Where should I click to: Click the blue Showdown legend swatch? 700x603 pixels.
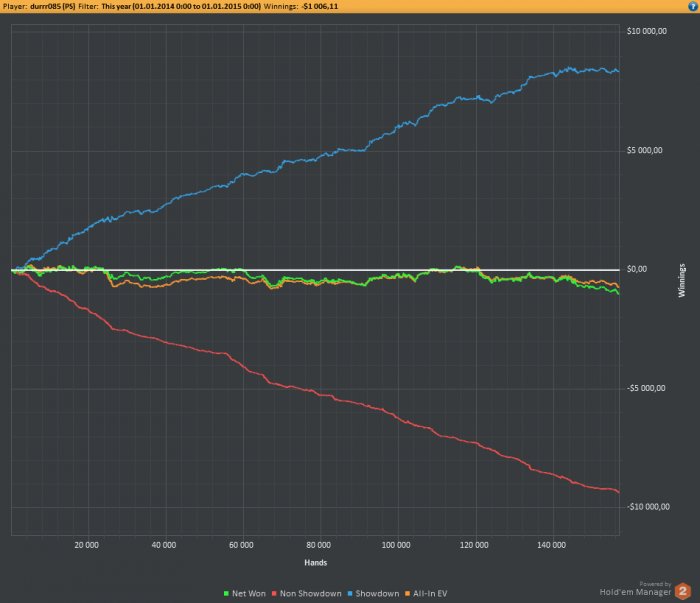[x=350, y=594]
